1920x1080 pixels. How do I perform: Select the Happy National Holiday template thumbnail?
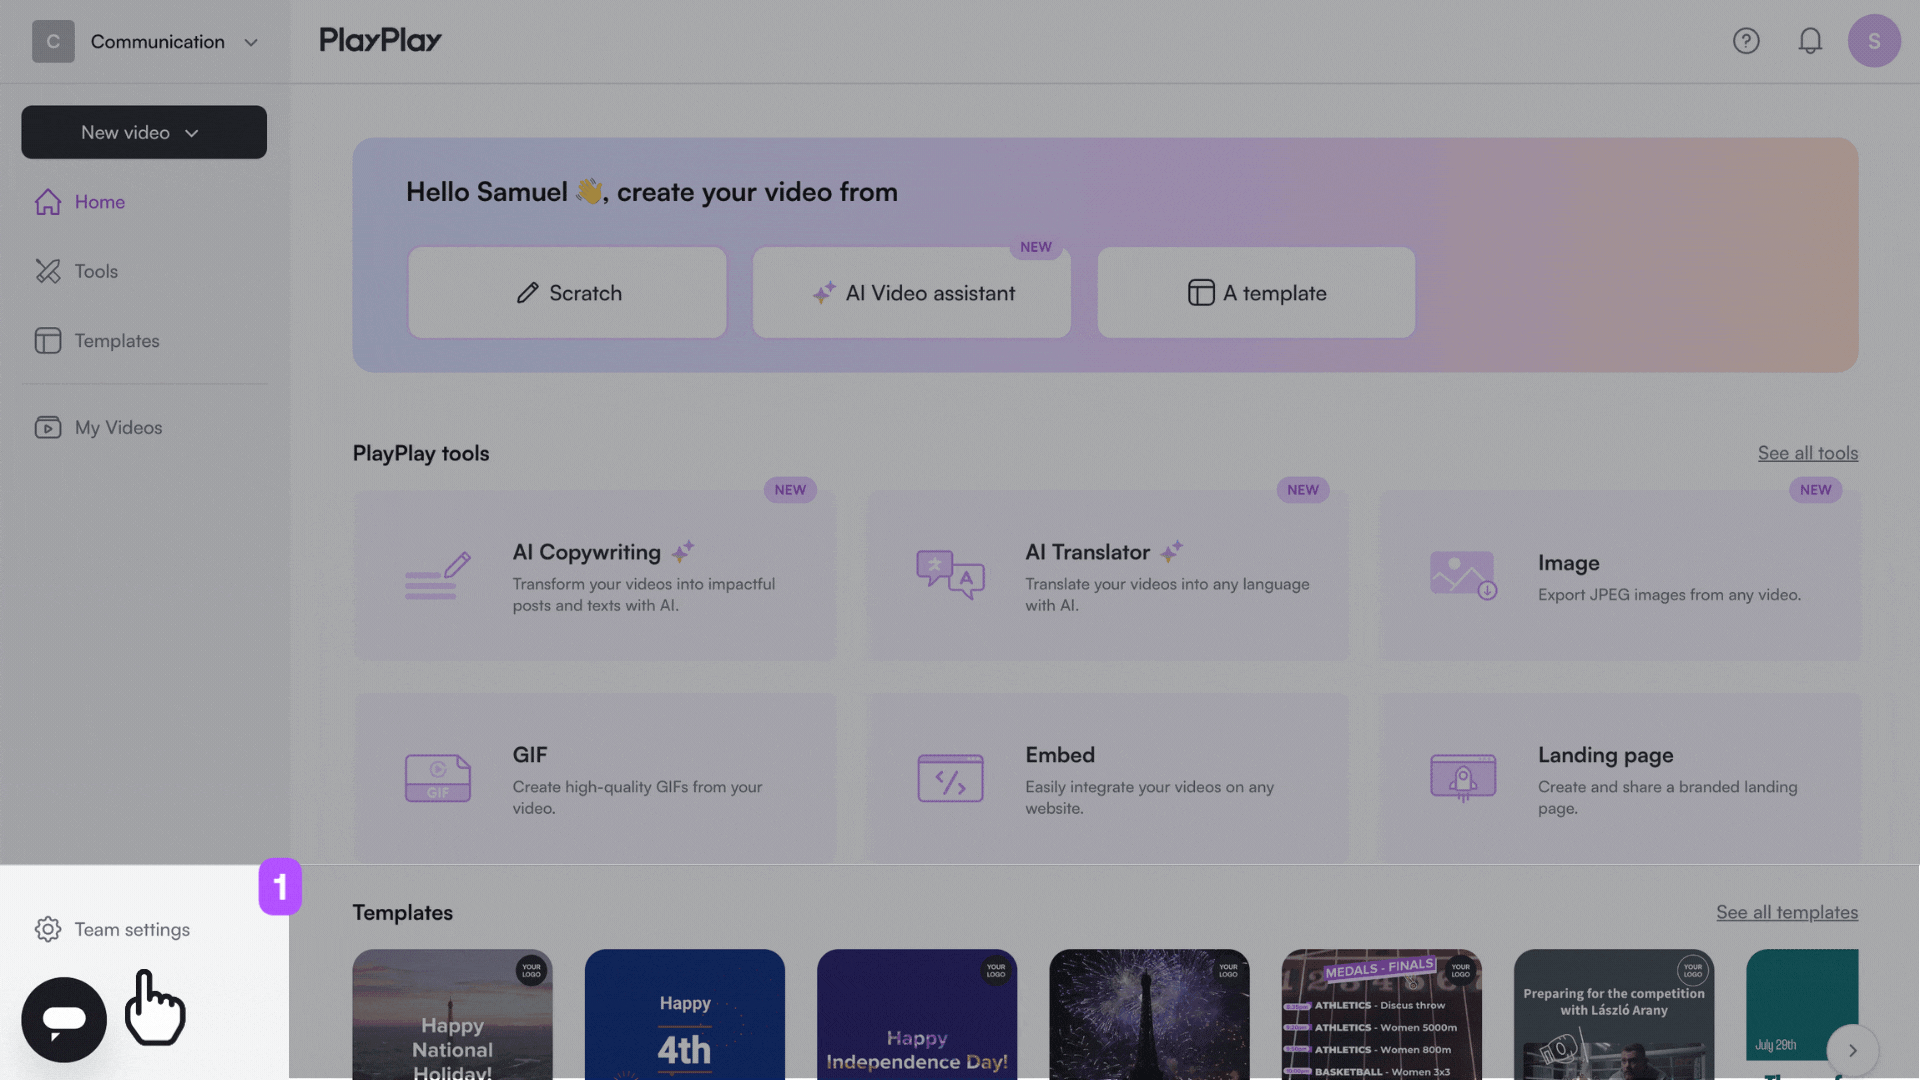[452, 1015]
